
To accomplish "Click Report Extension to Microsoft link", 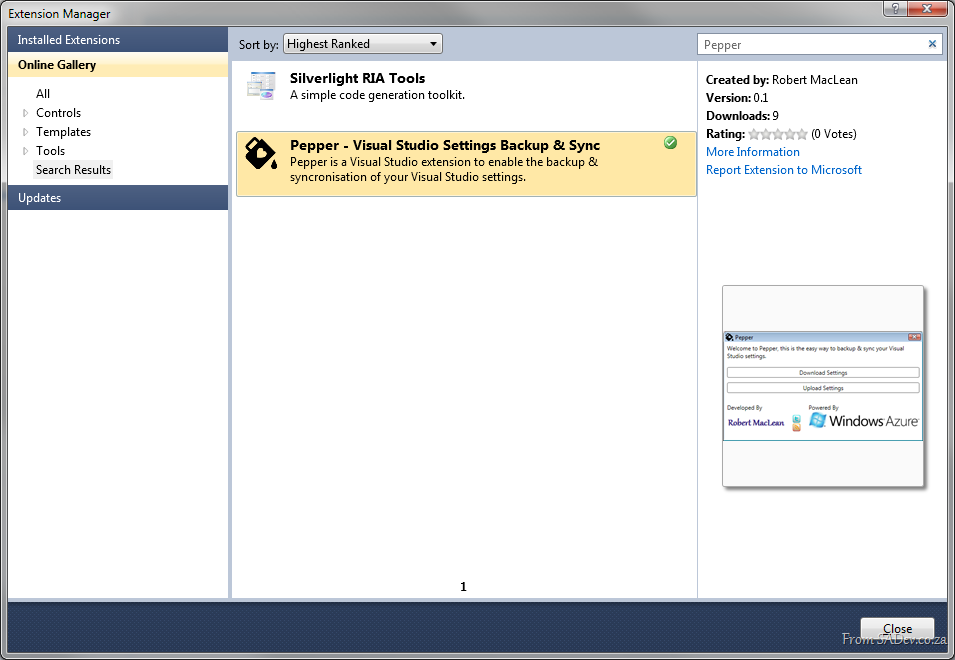I will pyautogui.click(x=784, y=170).
